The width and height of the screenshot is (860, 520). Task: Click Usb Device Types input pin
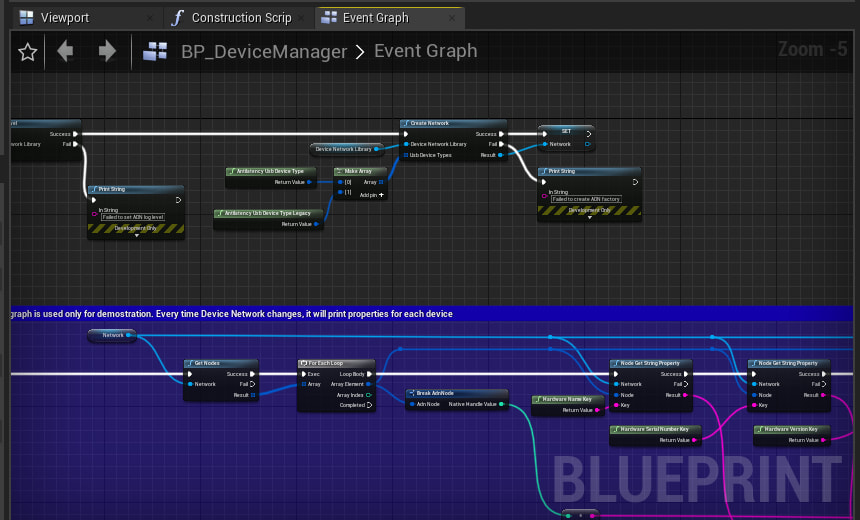click(406, 155)
